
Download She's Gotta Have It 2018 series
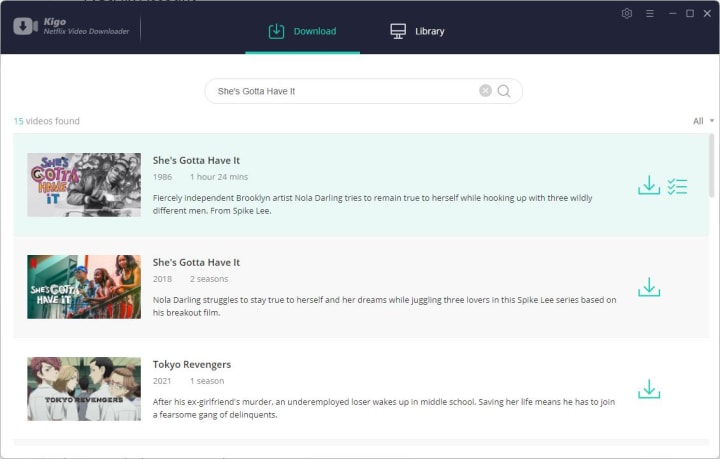(649, 287)
